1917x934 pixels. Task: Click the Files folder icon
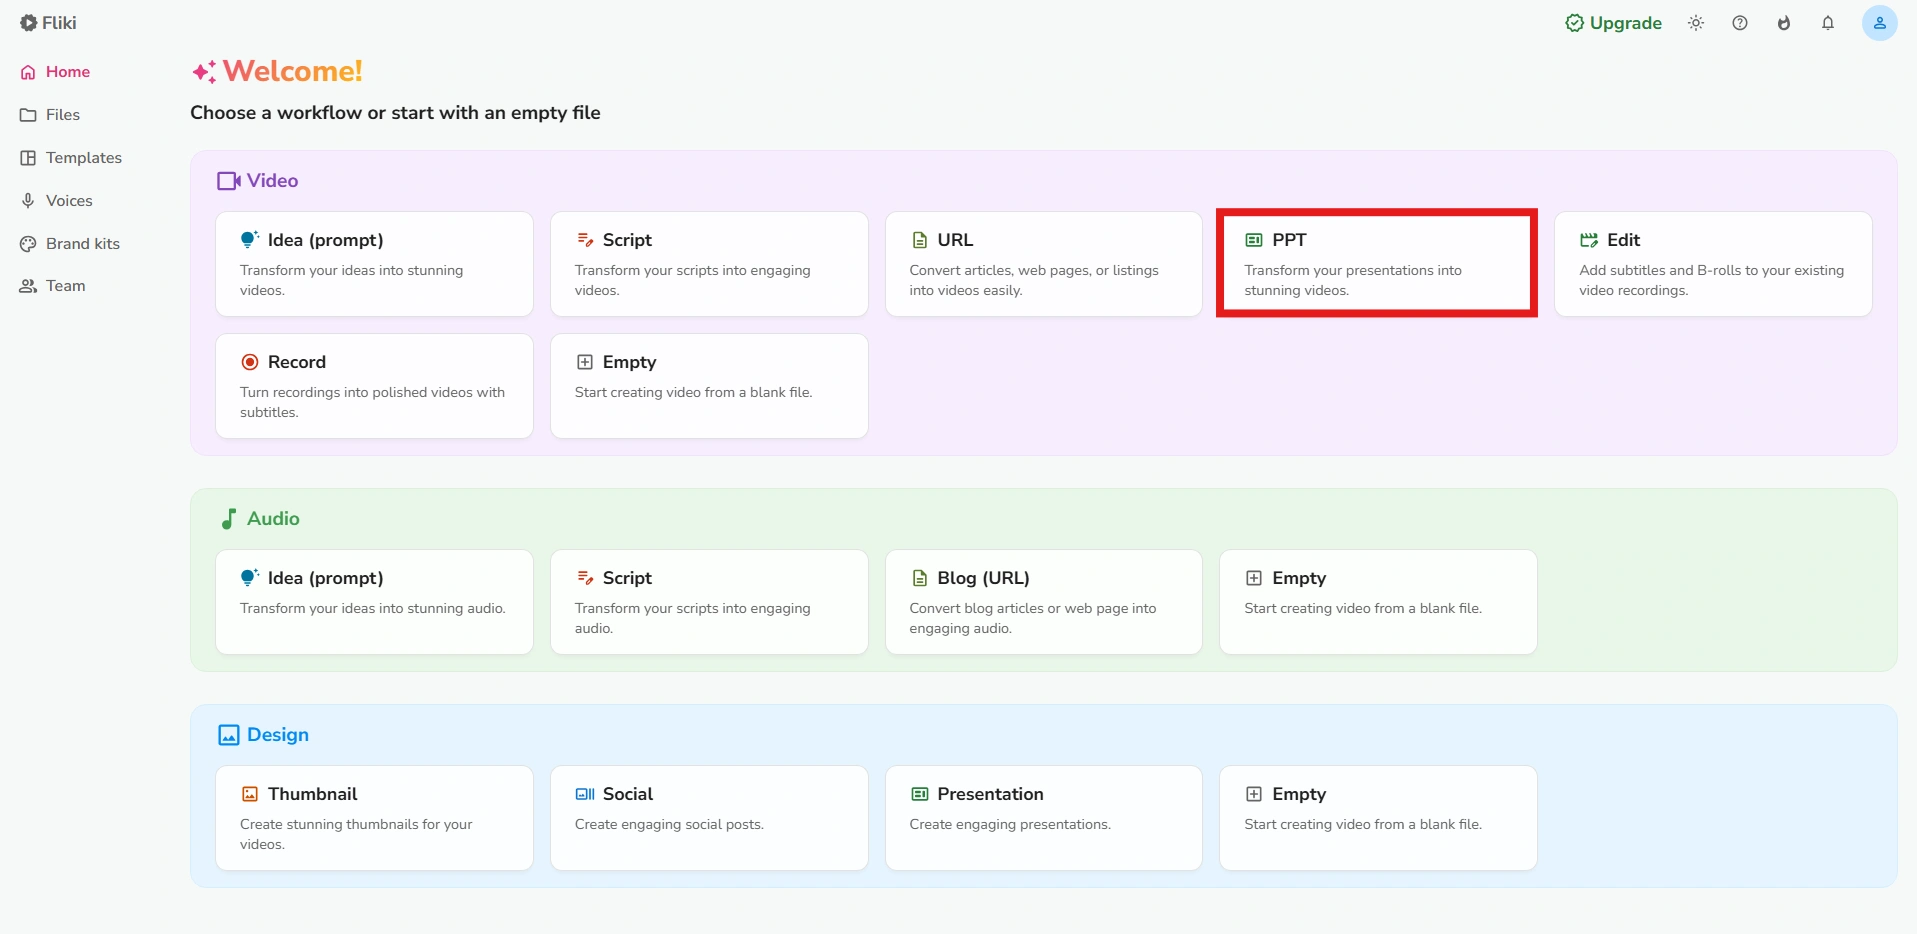28,115
